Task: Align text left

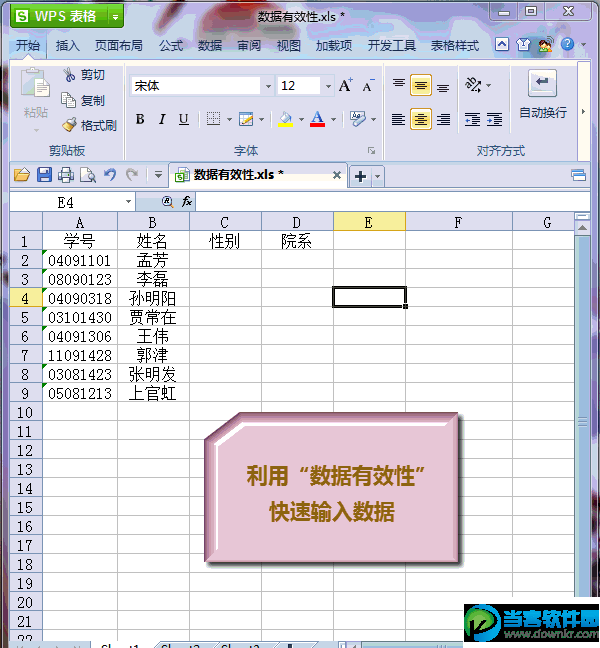Action: point(398,119)
